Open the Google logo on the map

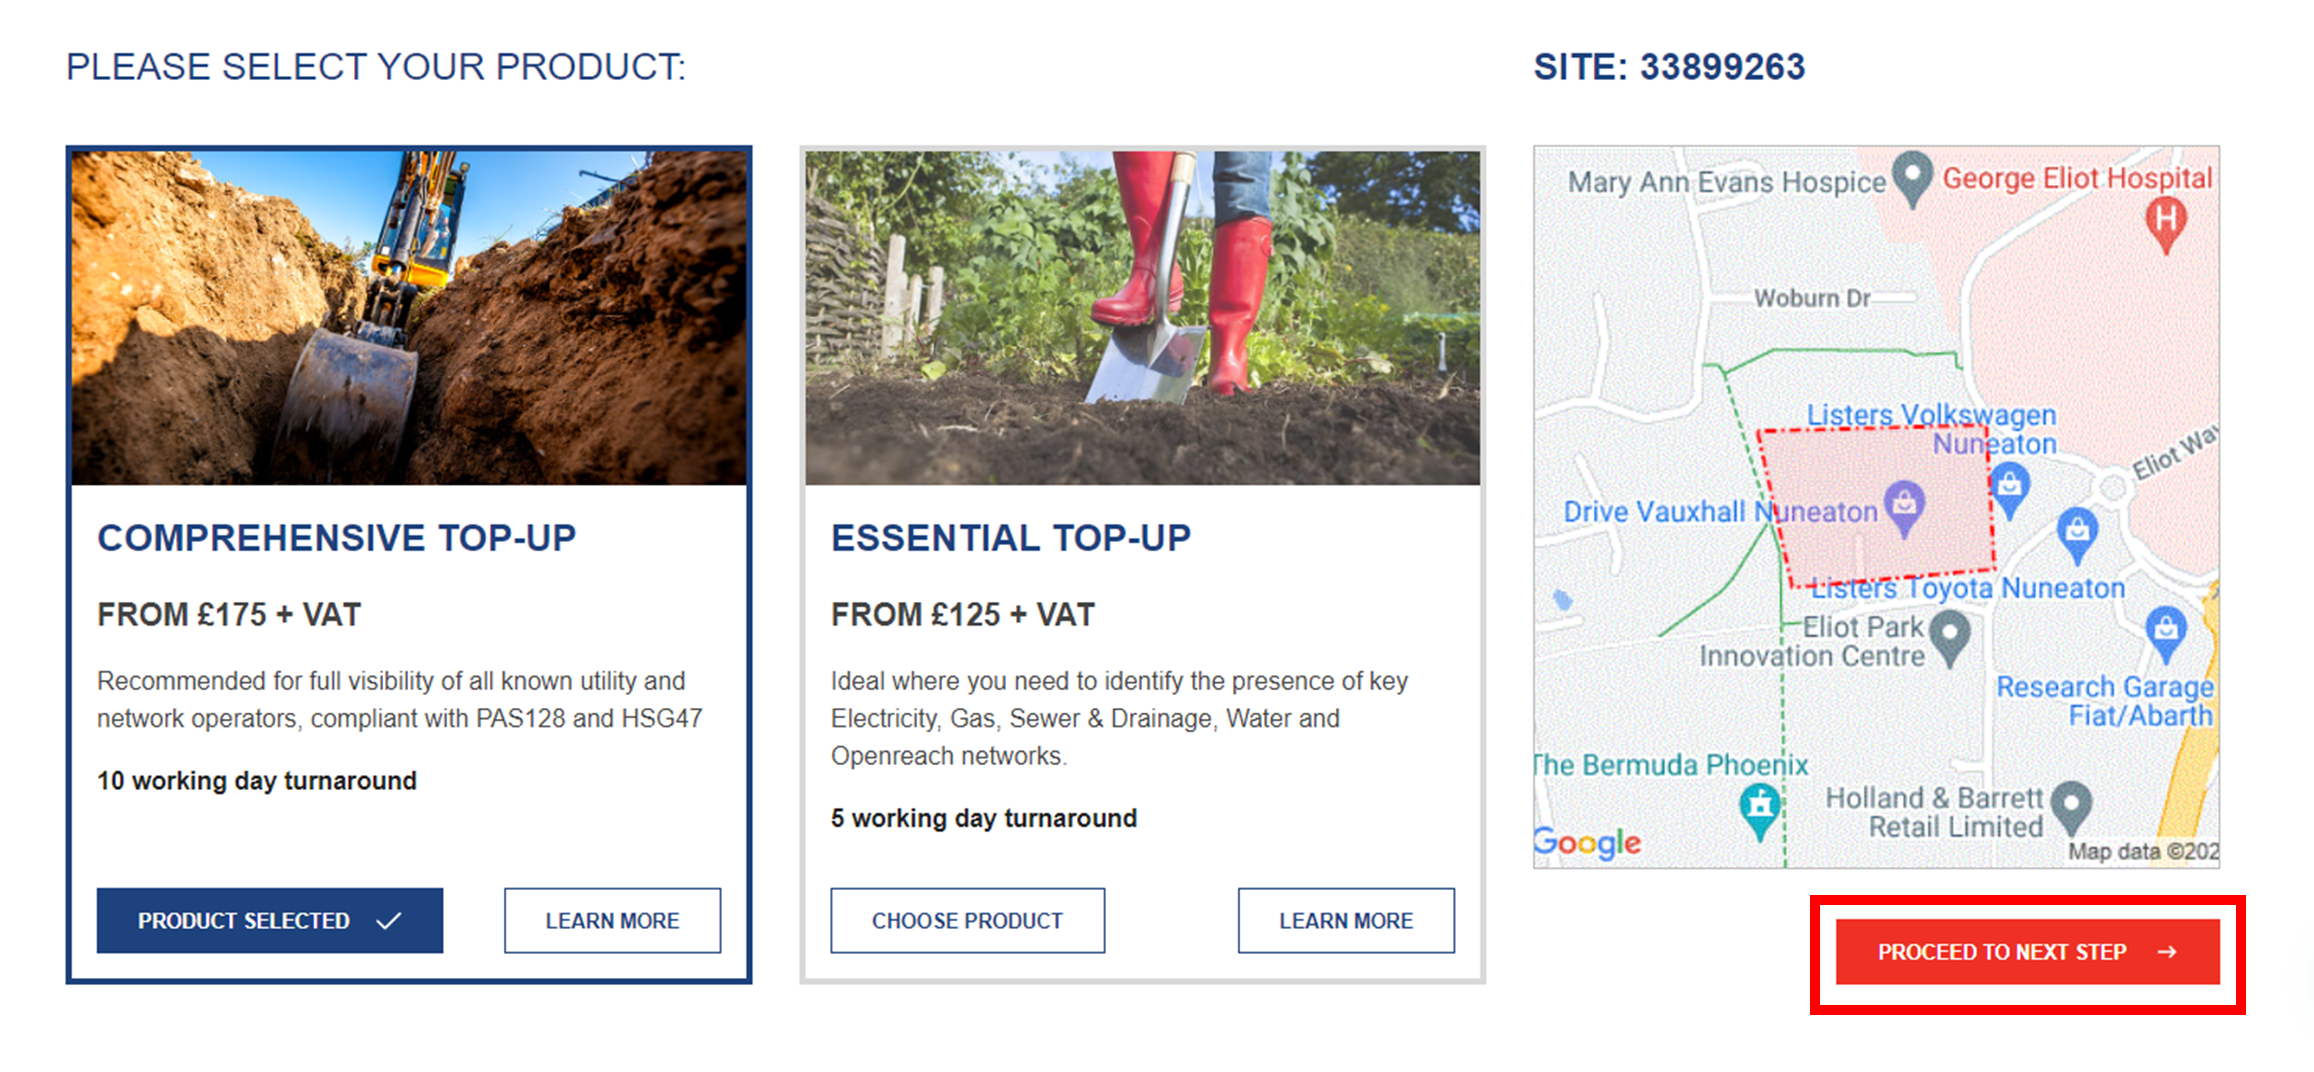[x=1588, y=843]
